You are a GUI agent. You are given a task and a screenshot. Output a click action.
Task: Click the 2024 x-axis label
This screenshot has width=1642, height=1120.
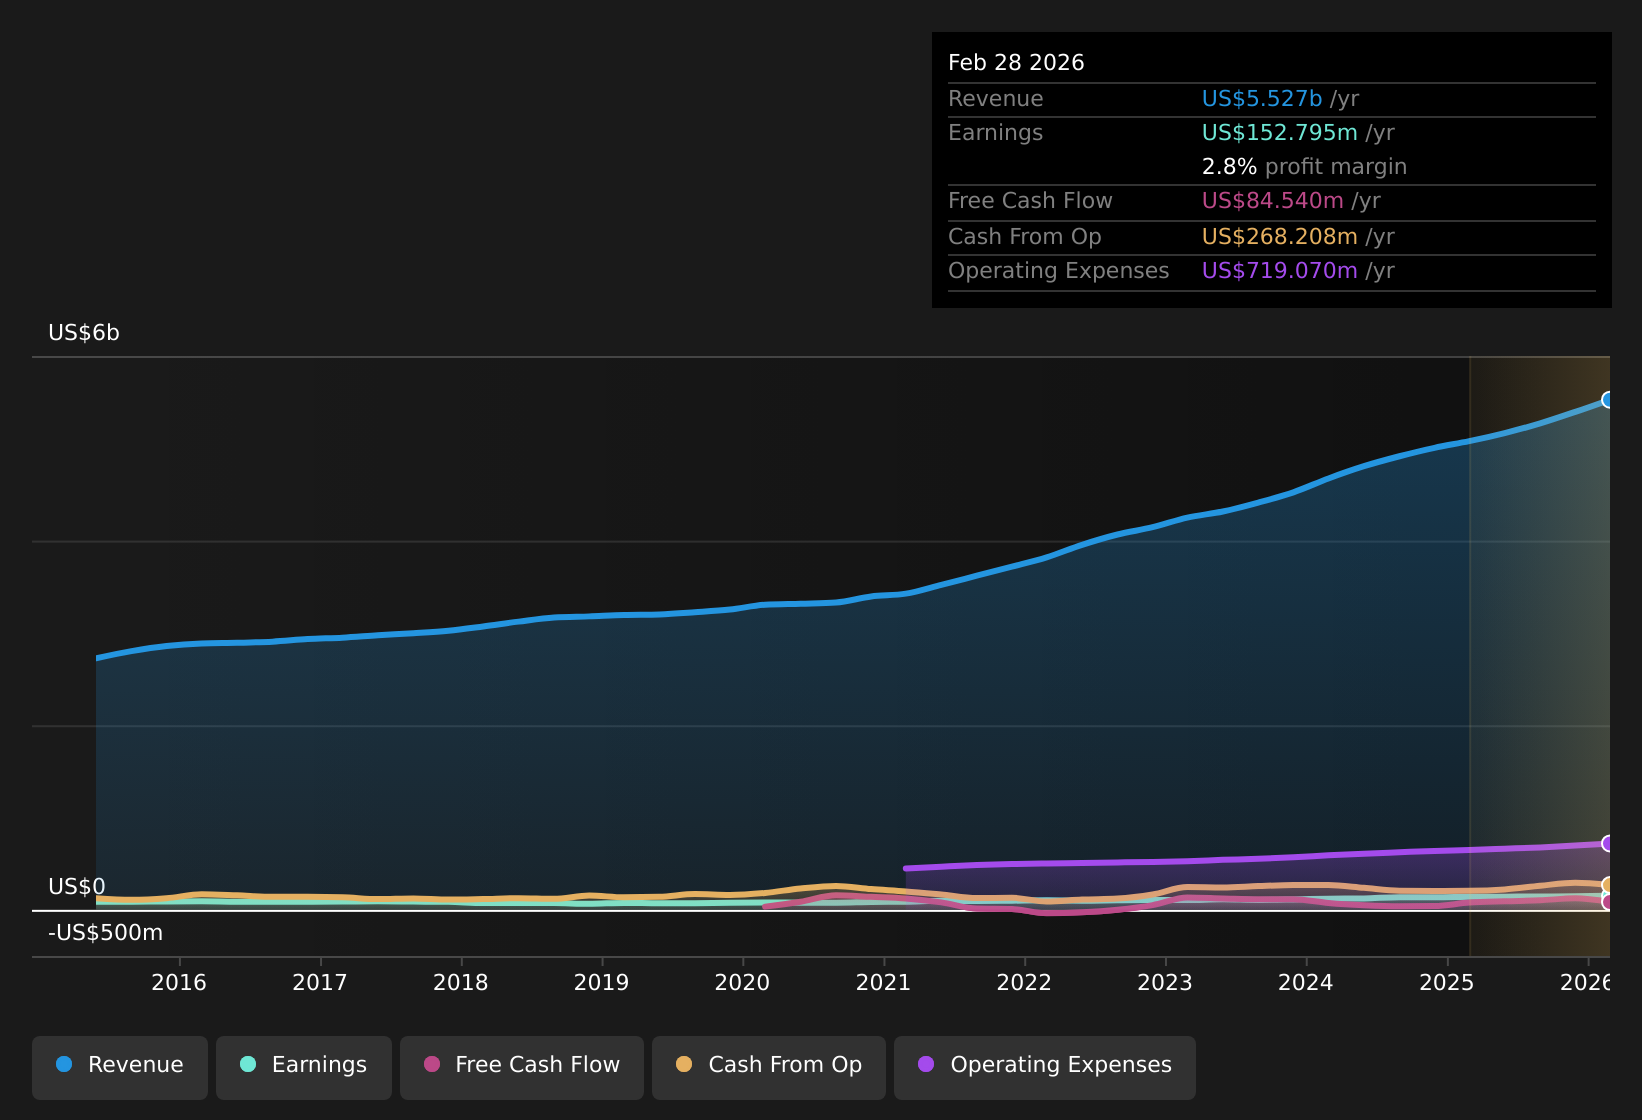coord(1306,983)
